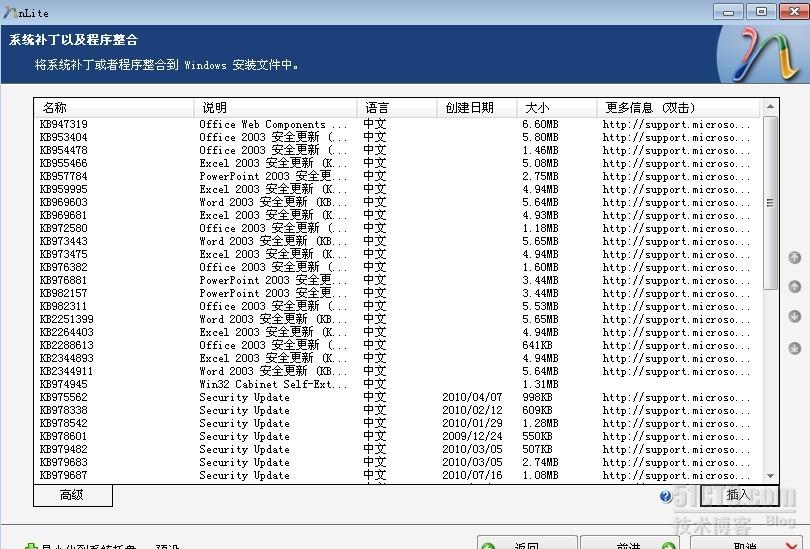Select the KB969681 entry
This screenshot has width=810, height=549.
pyautogui.click(x=398, y=215)
